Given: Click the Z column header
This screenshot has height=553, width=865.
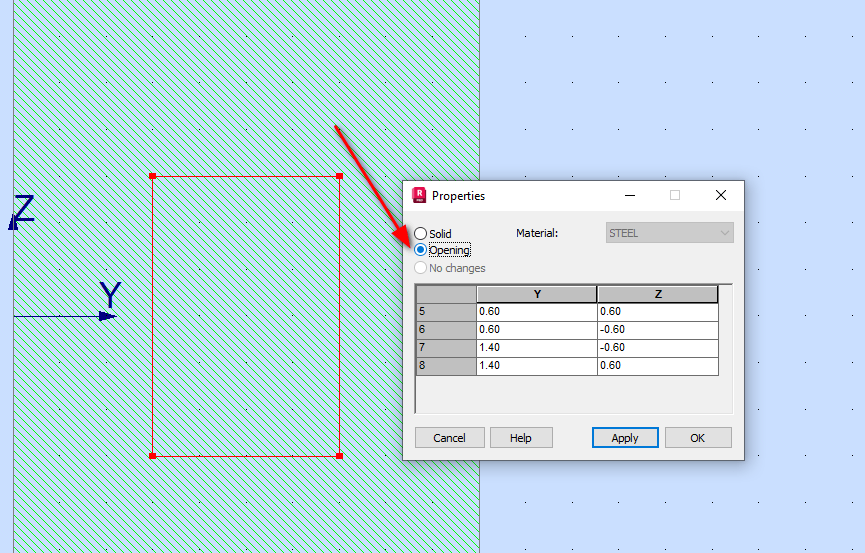Looking at the screenshot, I should [x=658, y=294].
